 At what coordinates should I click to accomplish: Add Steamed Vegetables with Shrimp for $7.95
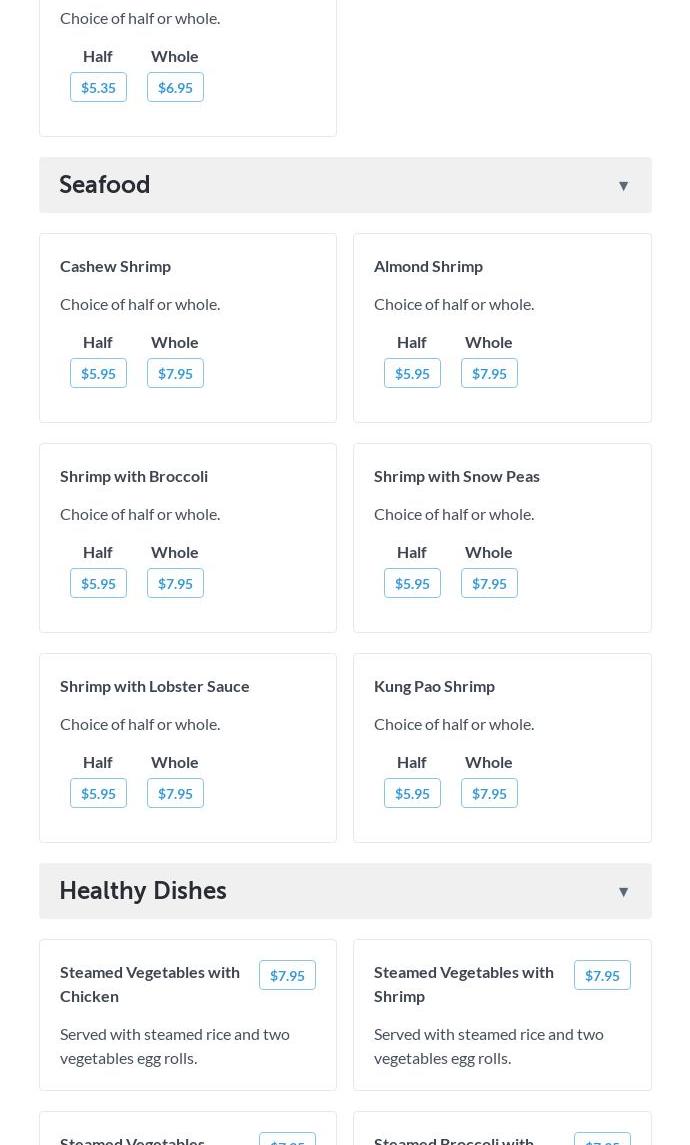pos(602,975)
